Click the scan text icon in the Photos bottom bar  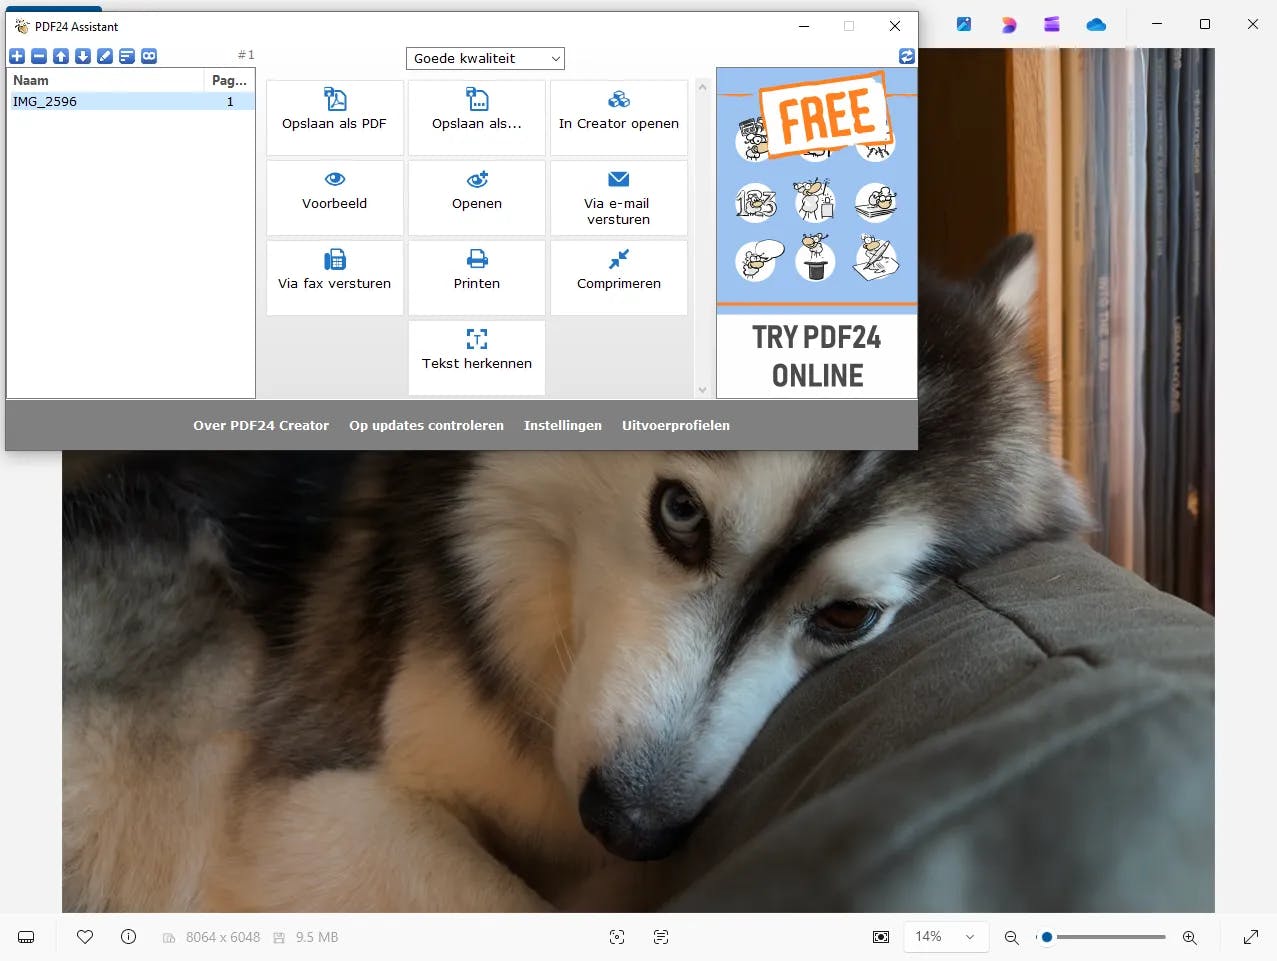coord(661,937)
